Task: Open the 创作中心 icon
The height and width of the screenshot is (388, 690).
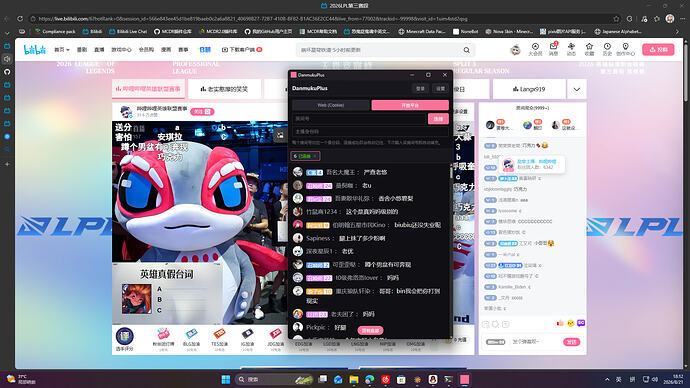Action: tap(625, 49)
